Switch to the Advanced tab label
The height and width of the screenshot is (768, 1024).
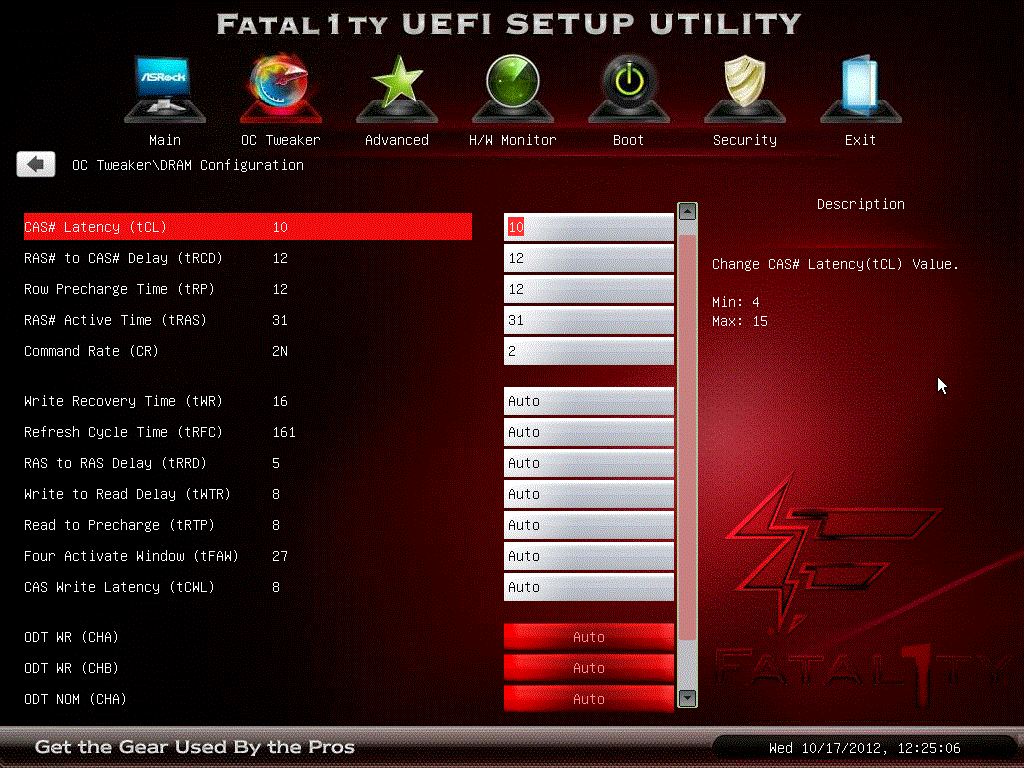click(x=397, y=140)
